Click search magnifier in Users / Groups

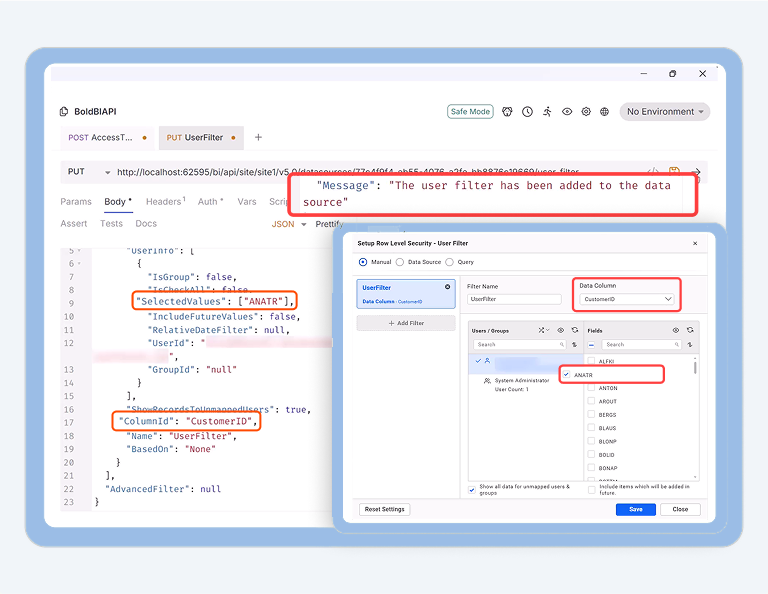tap(562, 345)
